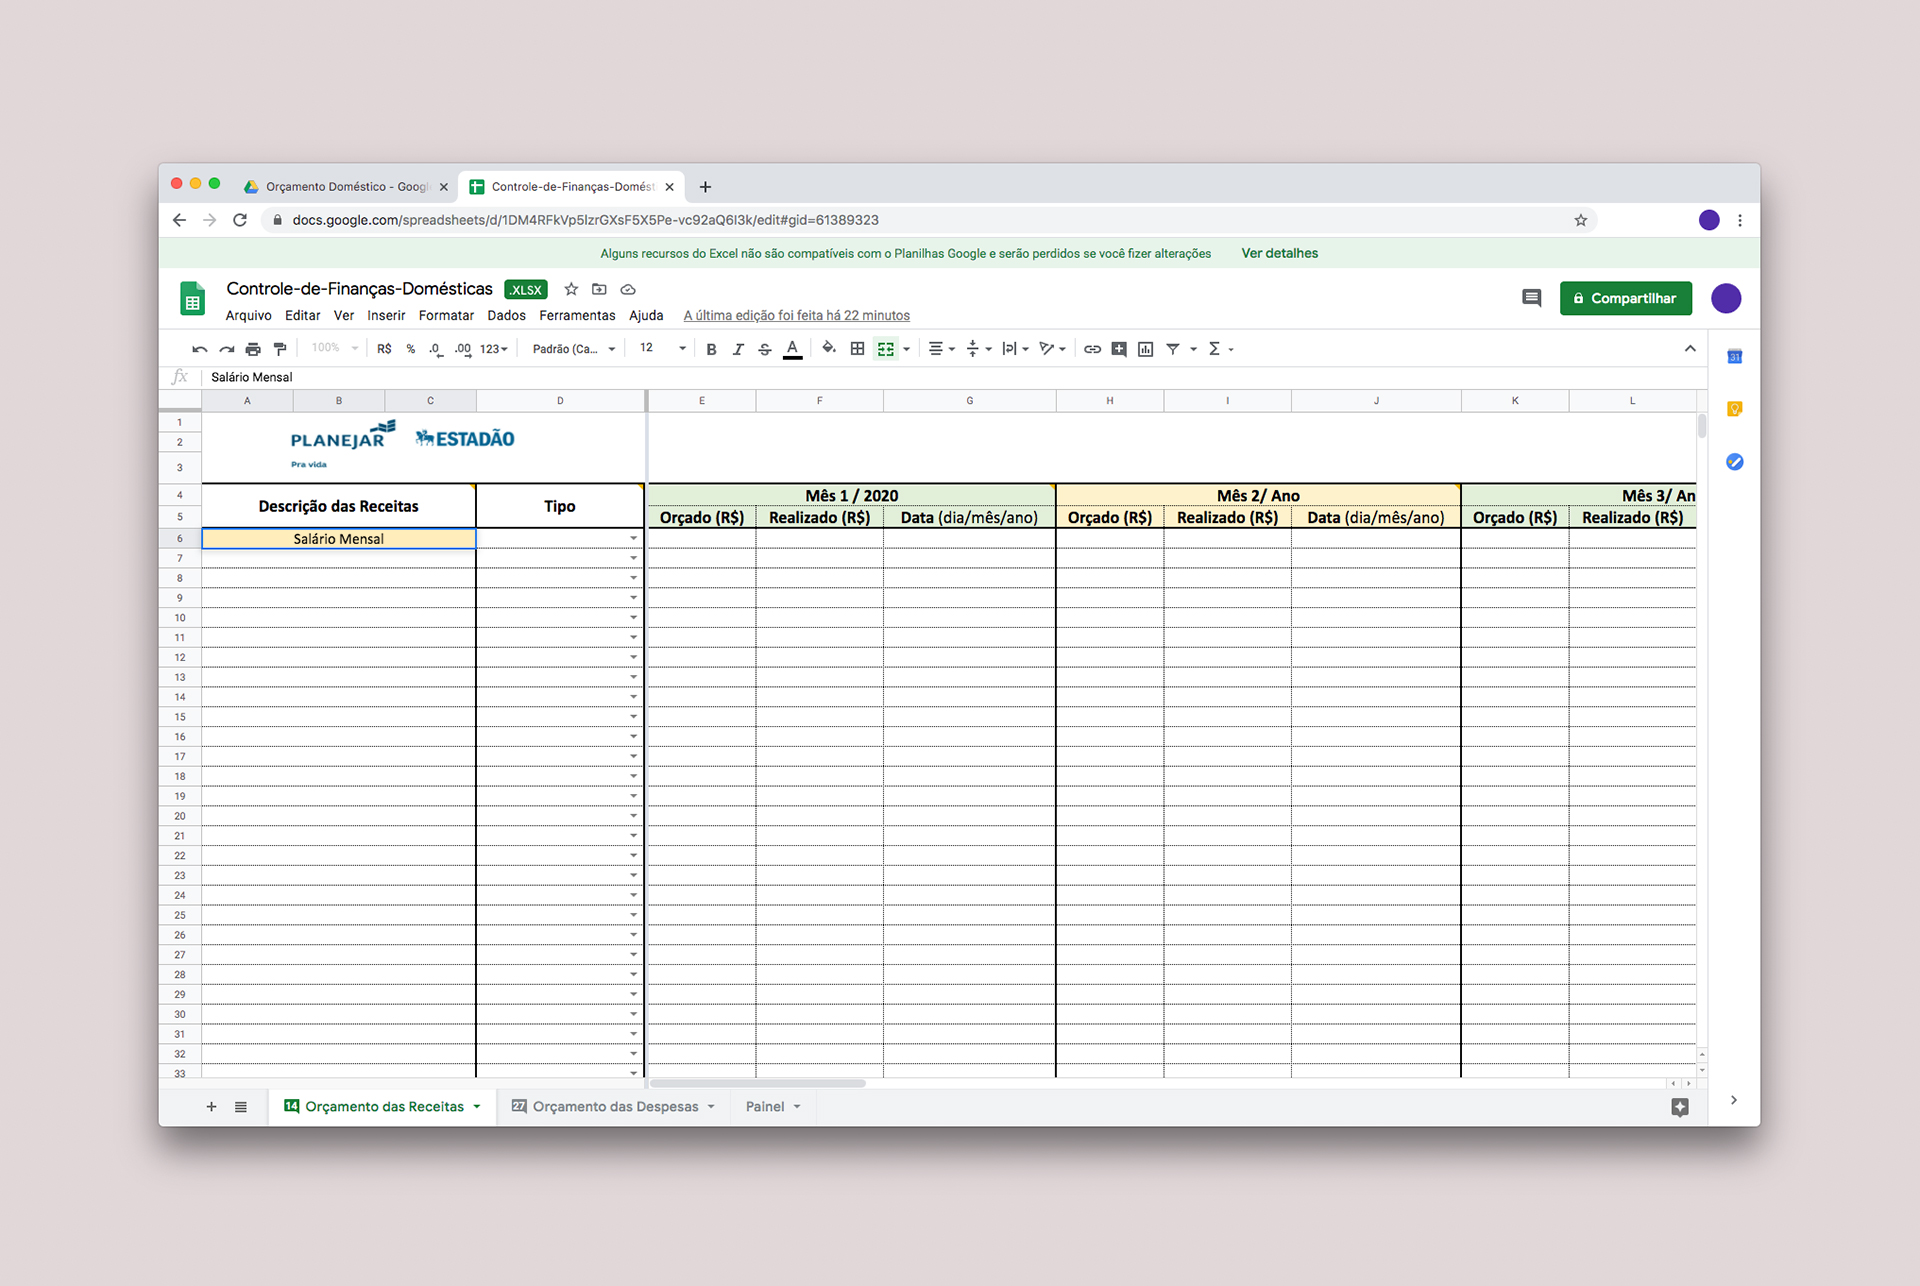The height and width of the screenshot is (1286, 1920).
Task: Switch to Orçamento das Despesas sheet tab
Action: tap(615, 1106)
